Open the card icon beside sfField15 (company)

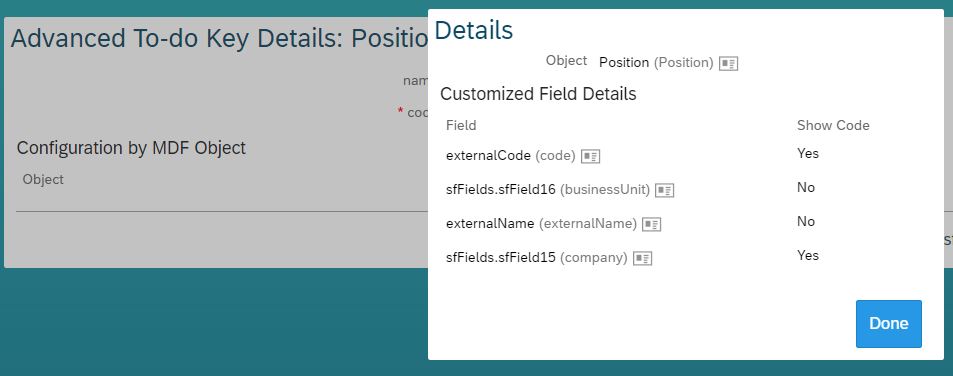pyautogui.click(x=642, y=259)
